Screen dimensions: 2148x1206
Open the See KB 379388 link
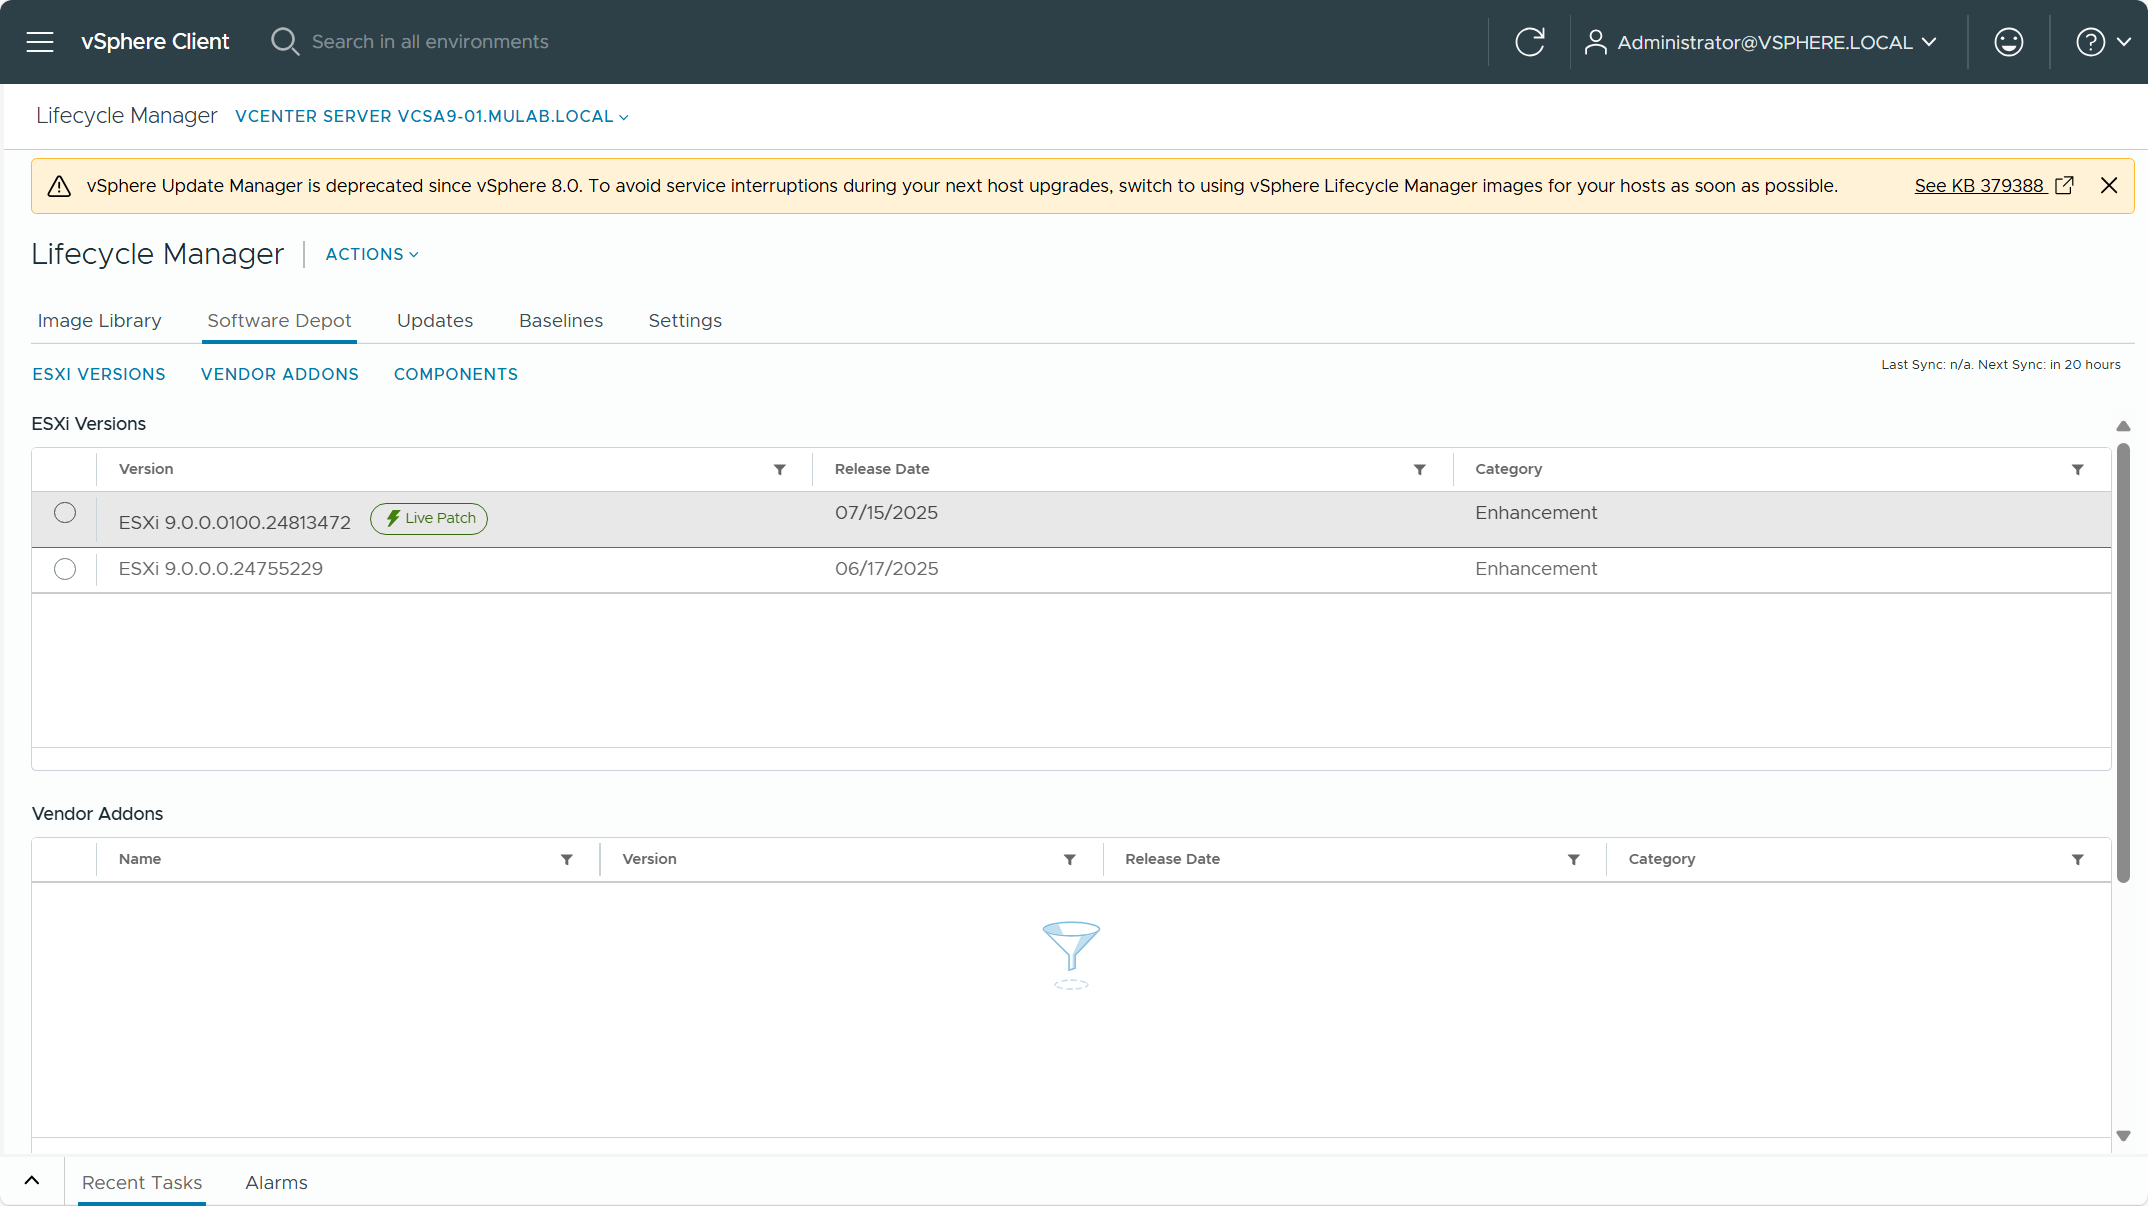click(x=1979, y=186)
